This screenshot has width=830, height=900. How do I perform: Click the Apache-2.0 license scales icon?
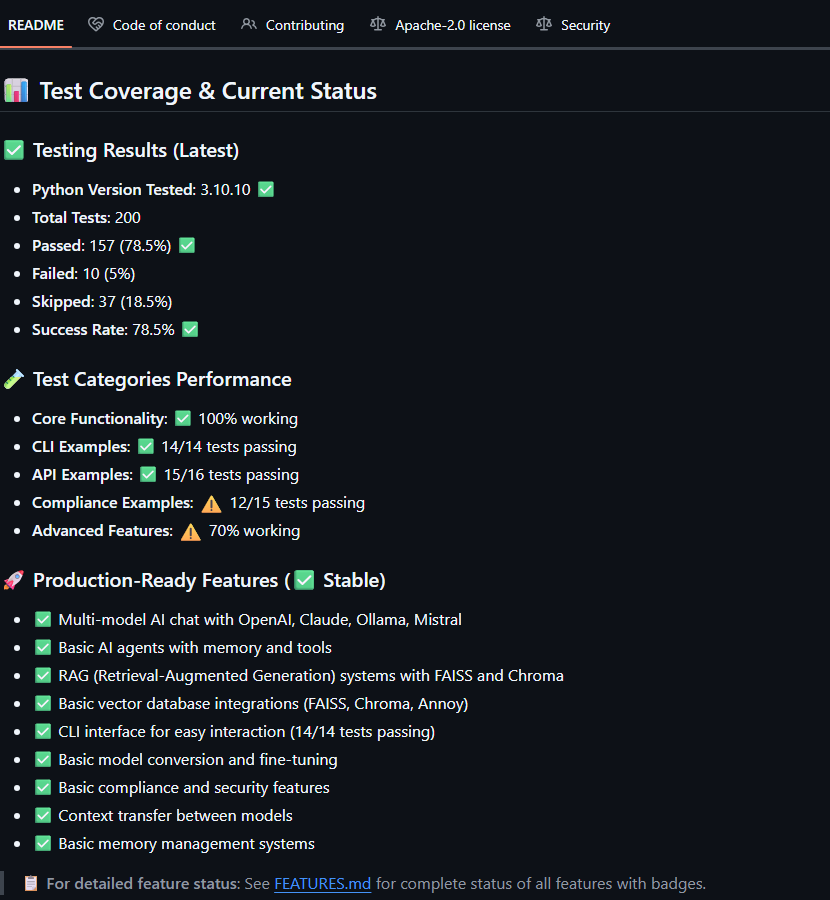[x=377, y=25]
